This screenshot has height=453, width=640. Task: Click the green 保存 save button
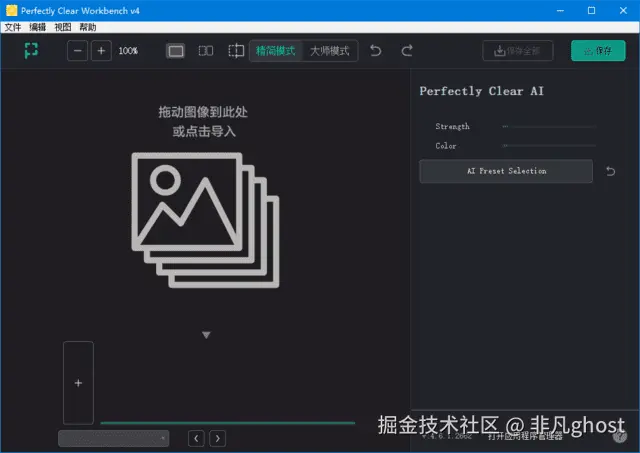(x=598, y=51)
